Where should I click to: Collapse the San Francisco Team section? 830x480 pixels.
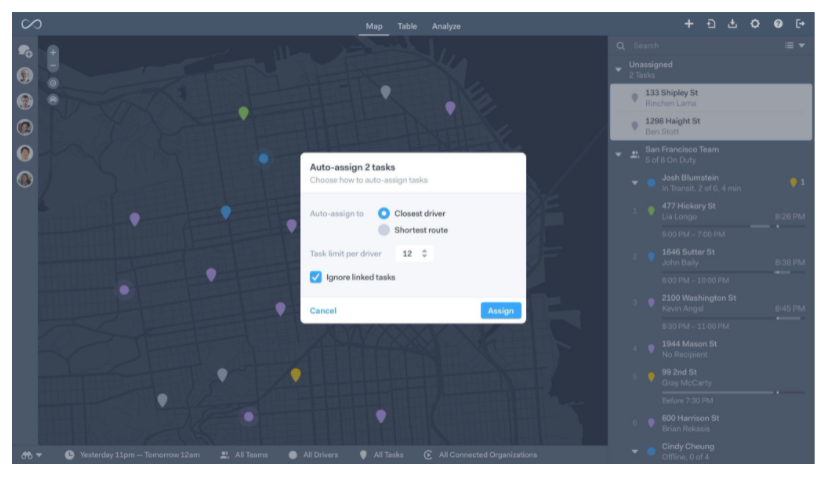pos(618,155)
